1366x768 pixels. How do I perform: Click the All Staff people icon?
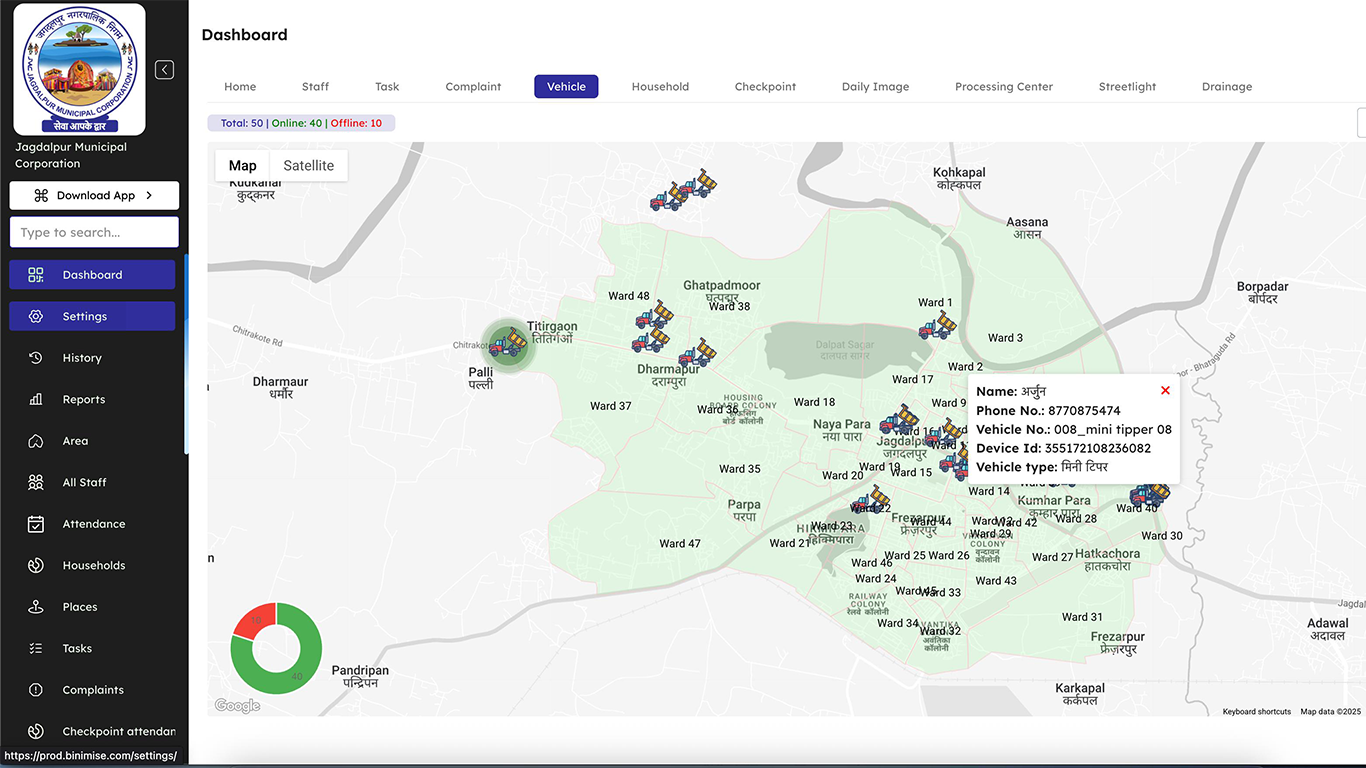36,482
